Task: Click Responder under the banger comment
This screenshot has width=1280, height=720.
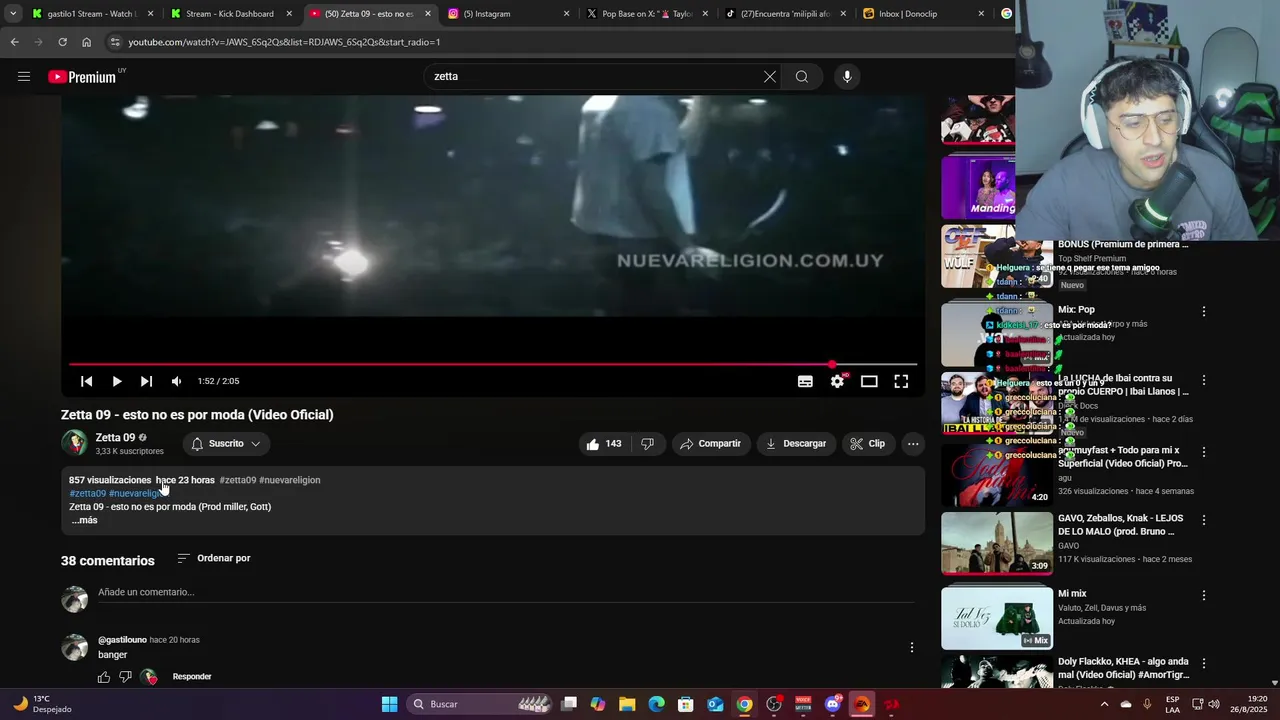Action: click(192, 677)
